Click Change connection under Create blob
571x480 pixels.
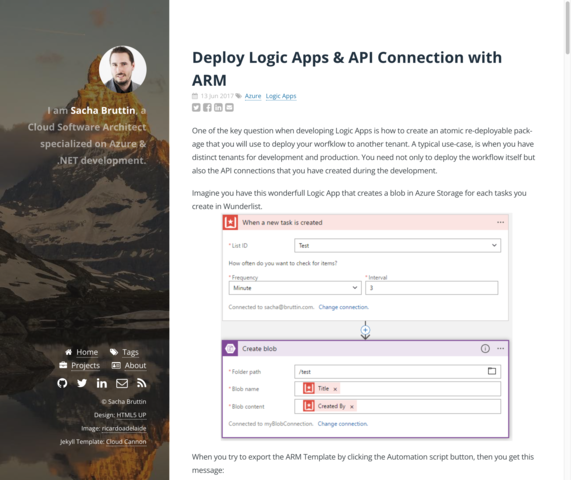click(343, 424)
